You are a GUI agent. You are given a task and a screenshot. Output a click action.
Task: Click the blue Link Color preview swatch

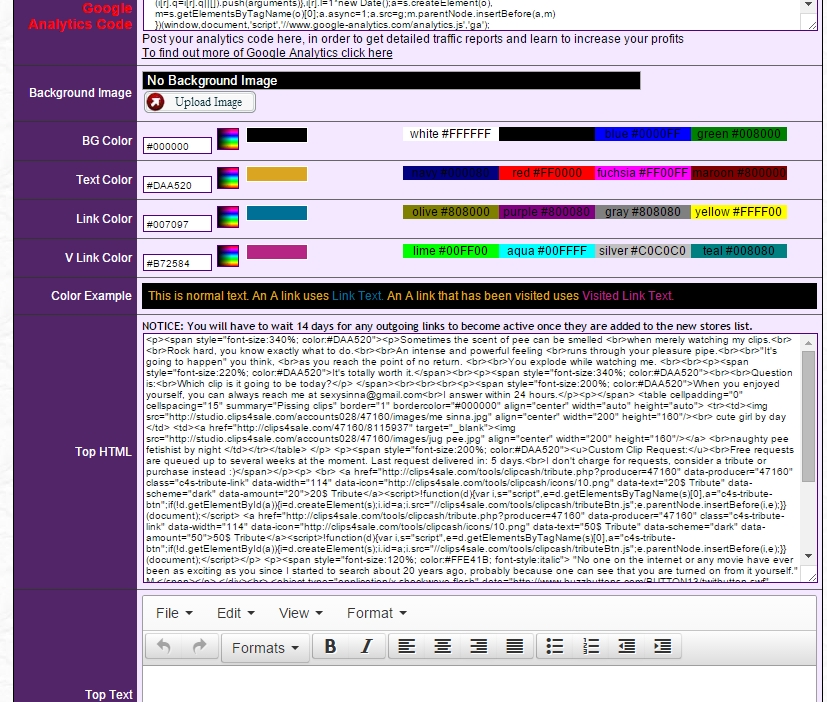tap(277, 213)
